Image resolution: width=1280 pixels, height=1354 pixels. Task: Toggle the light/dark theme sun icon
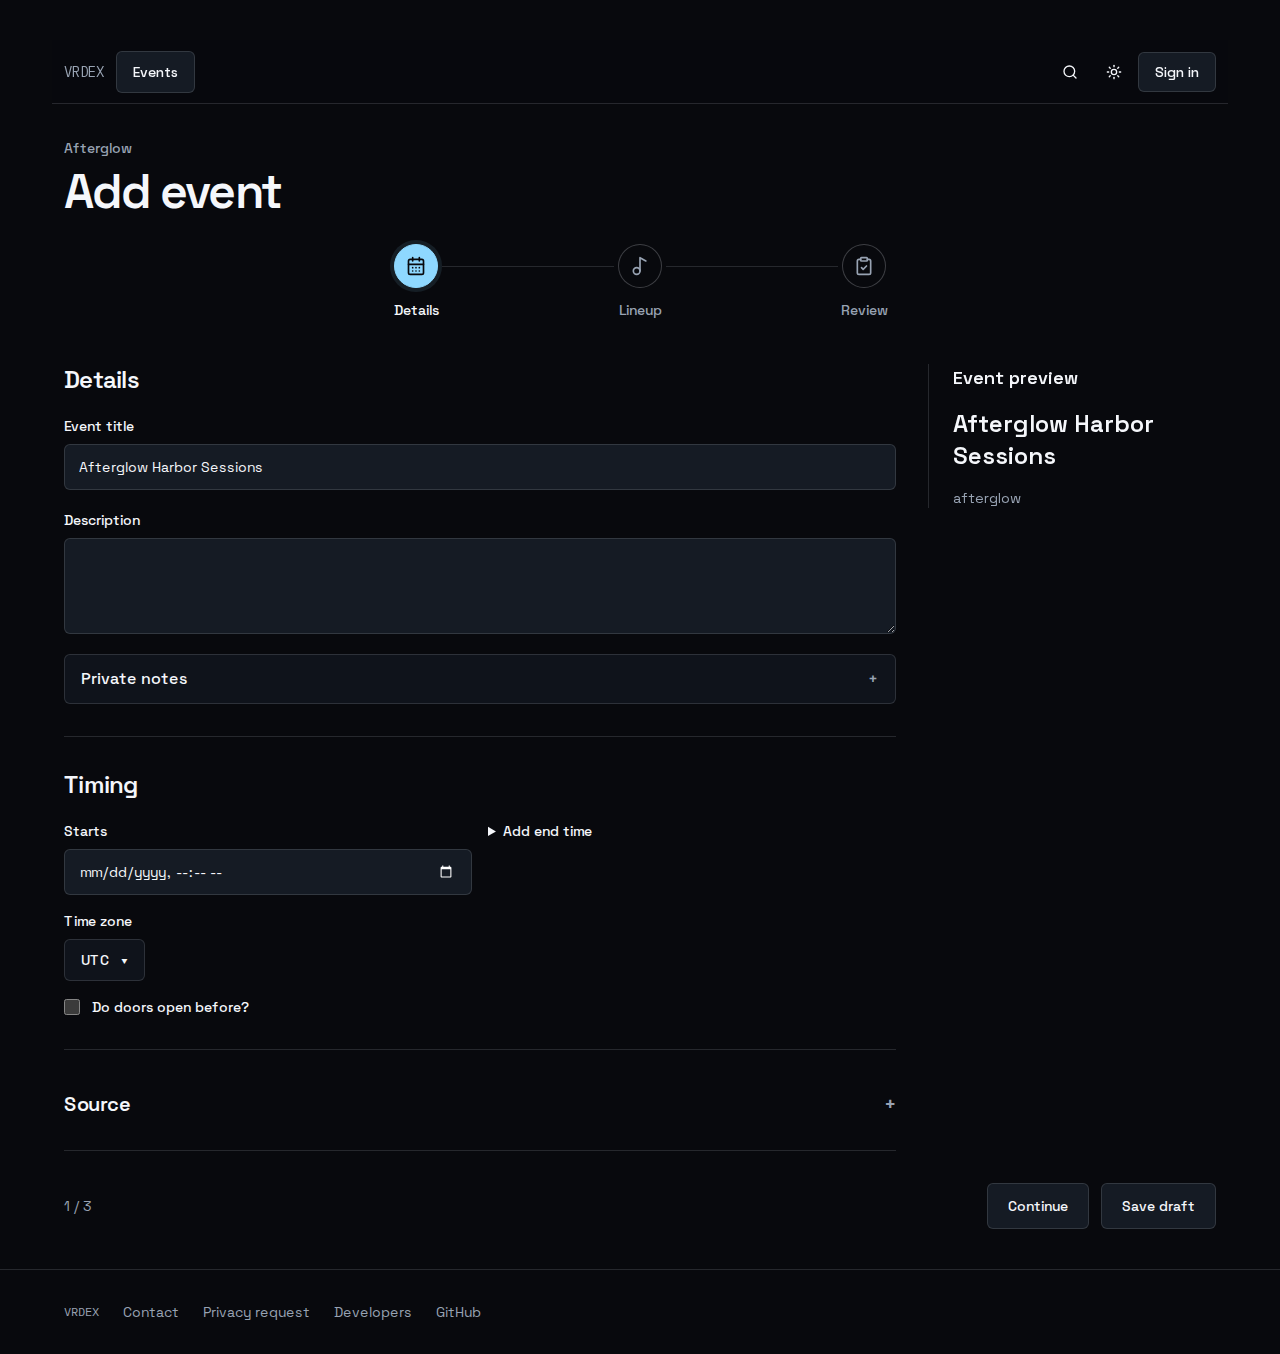(x=1114, y=72)
